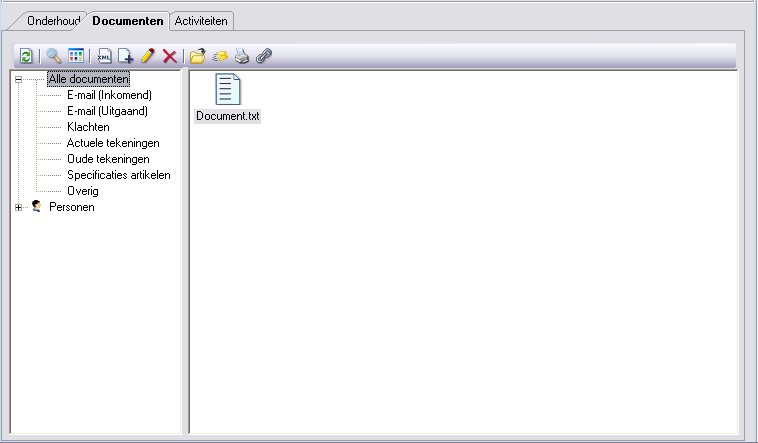Select Alle documenten in the tree
Screen dimensions: 758x443
pyautogui.click(x=88, y=79)
